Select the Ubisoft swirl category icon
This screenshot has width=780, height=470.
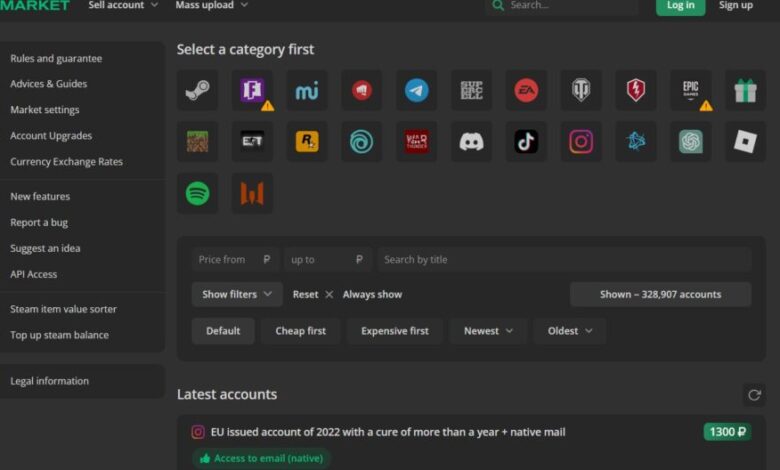pyautogui.click(x=362, y=142)
